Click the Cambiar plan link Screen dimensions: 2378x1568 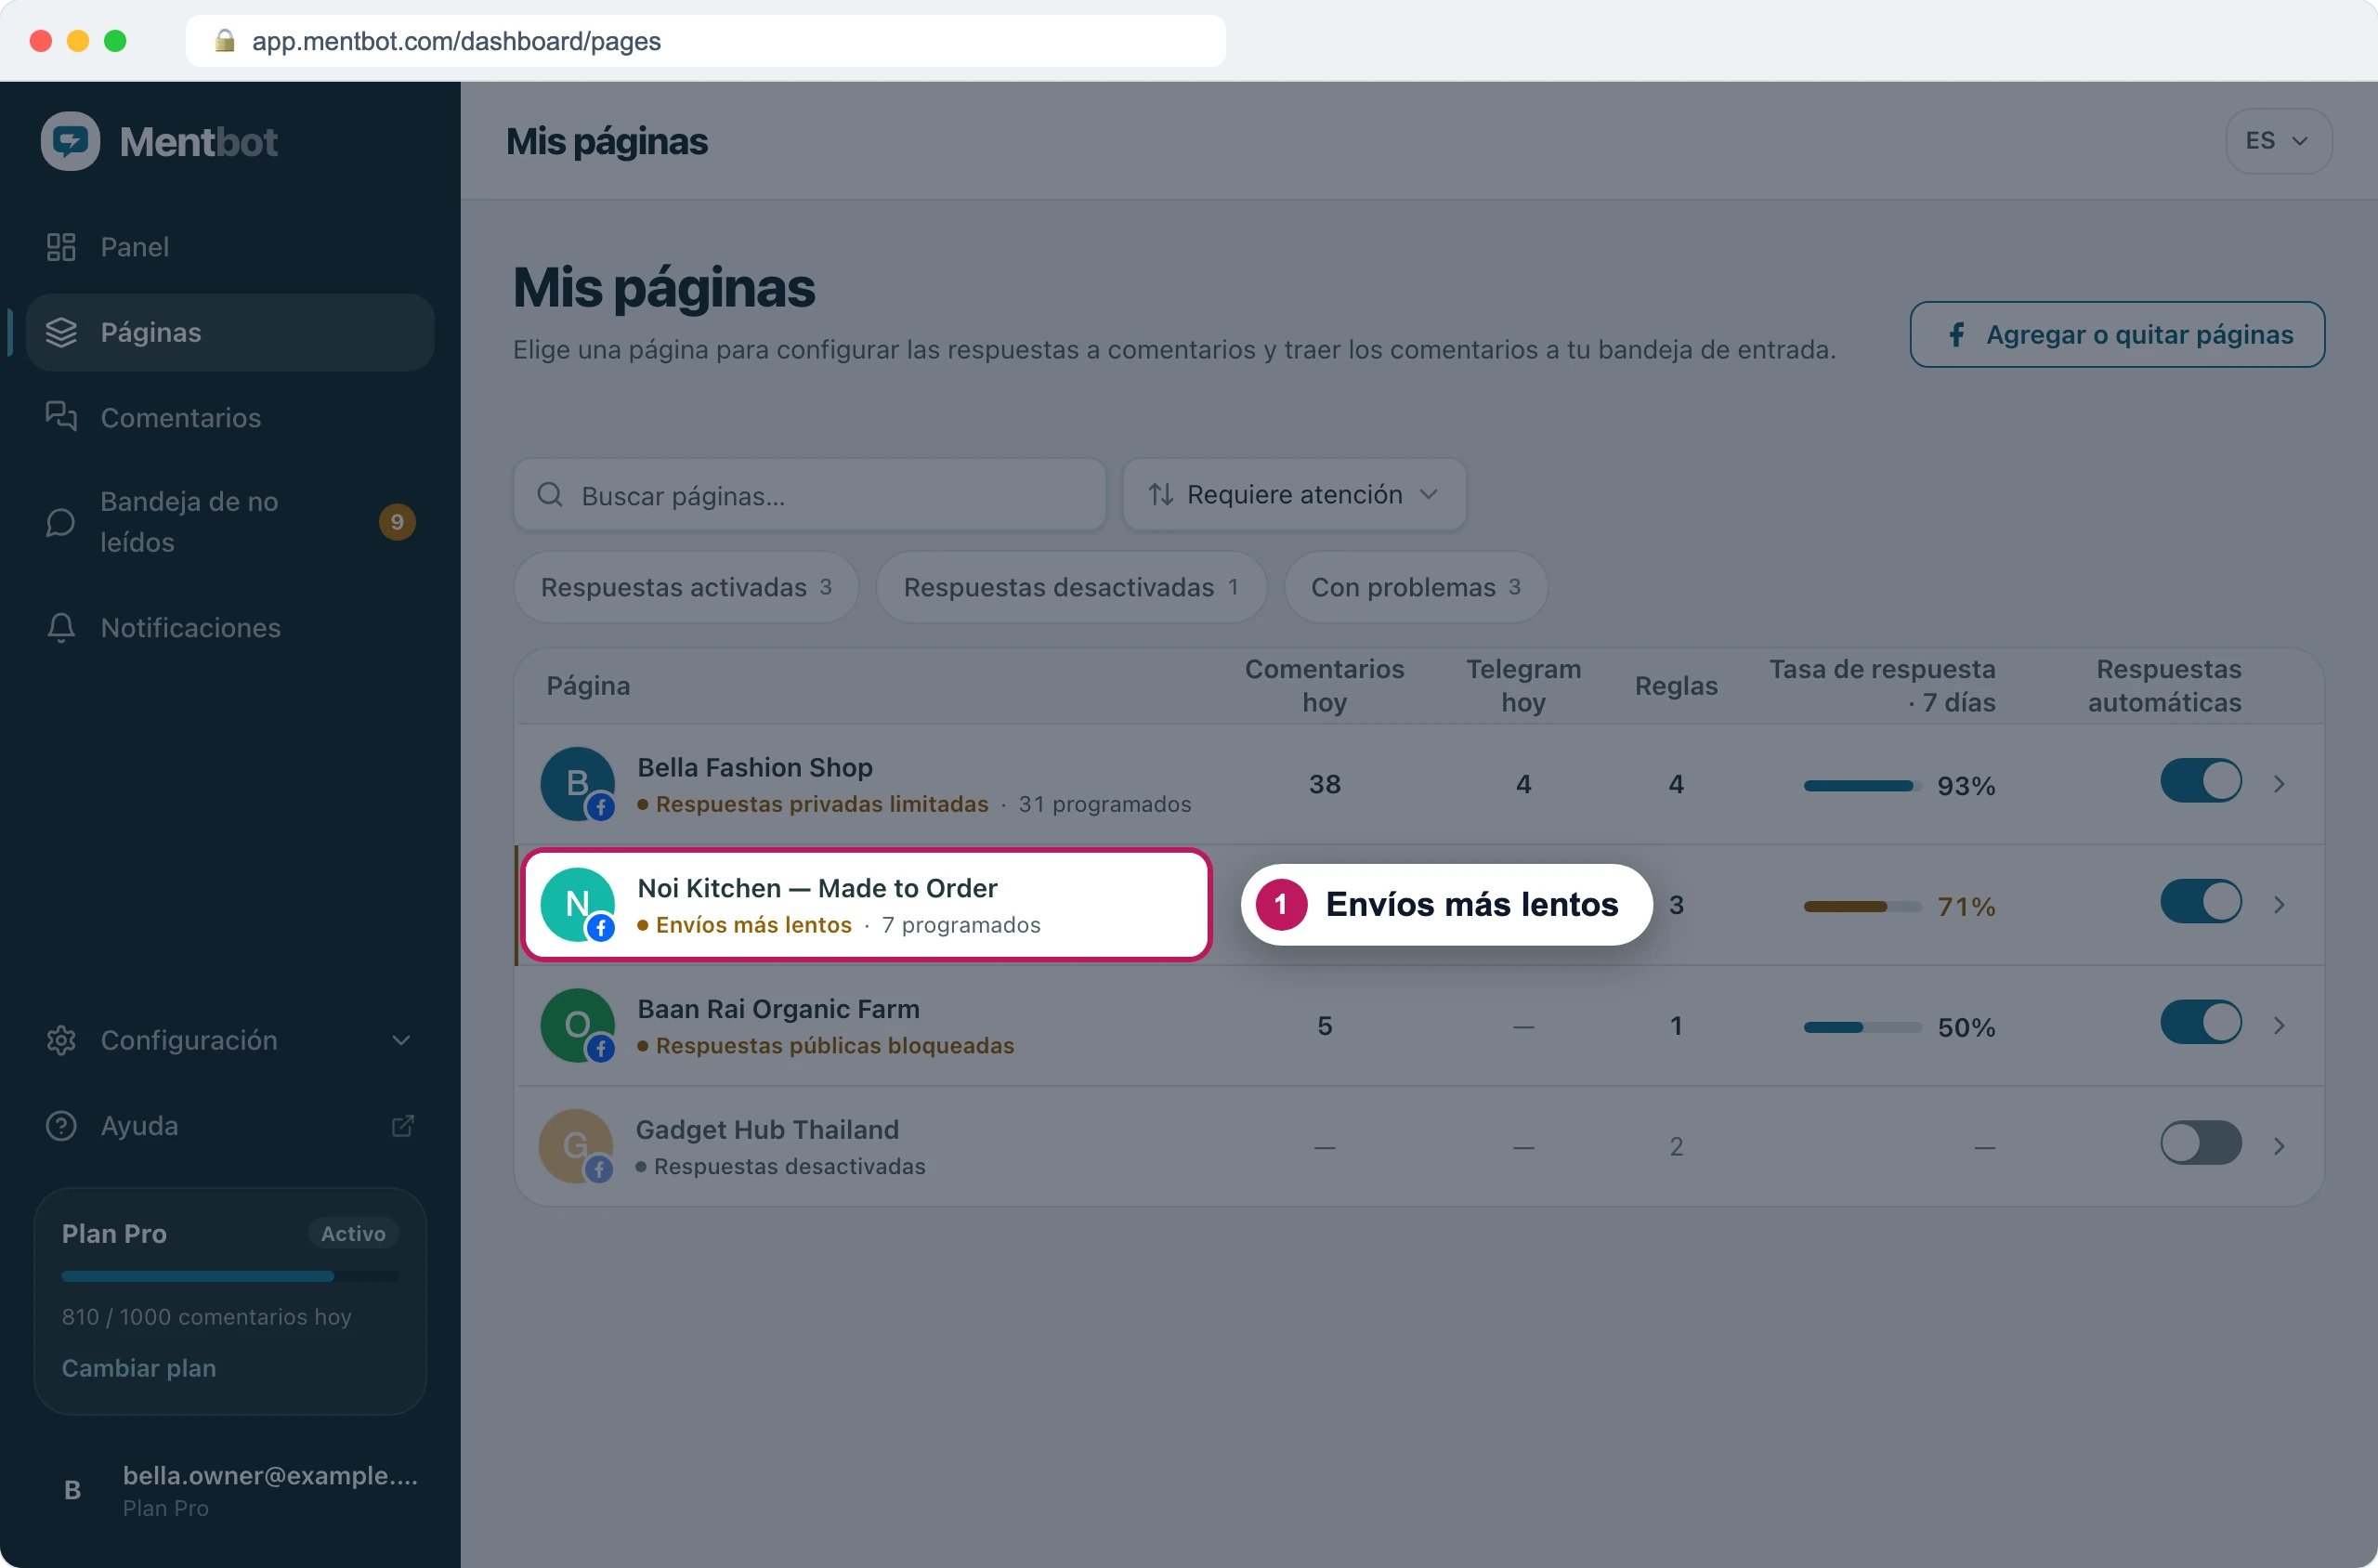point(139,1367)
